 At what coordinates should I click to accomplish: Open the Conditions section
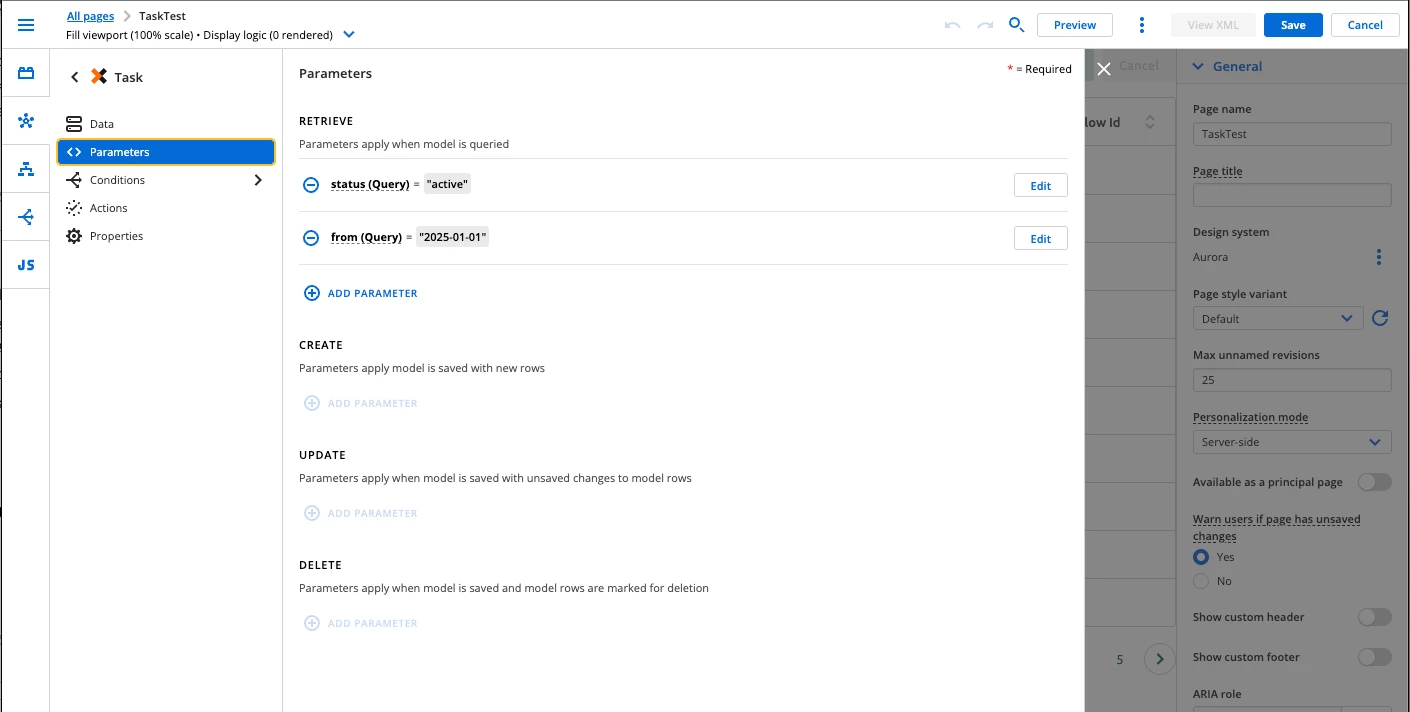point(166,180)
